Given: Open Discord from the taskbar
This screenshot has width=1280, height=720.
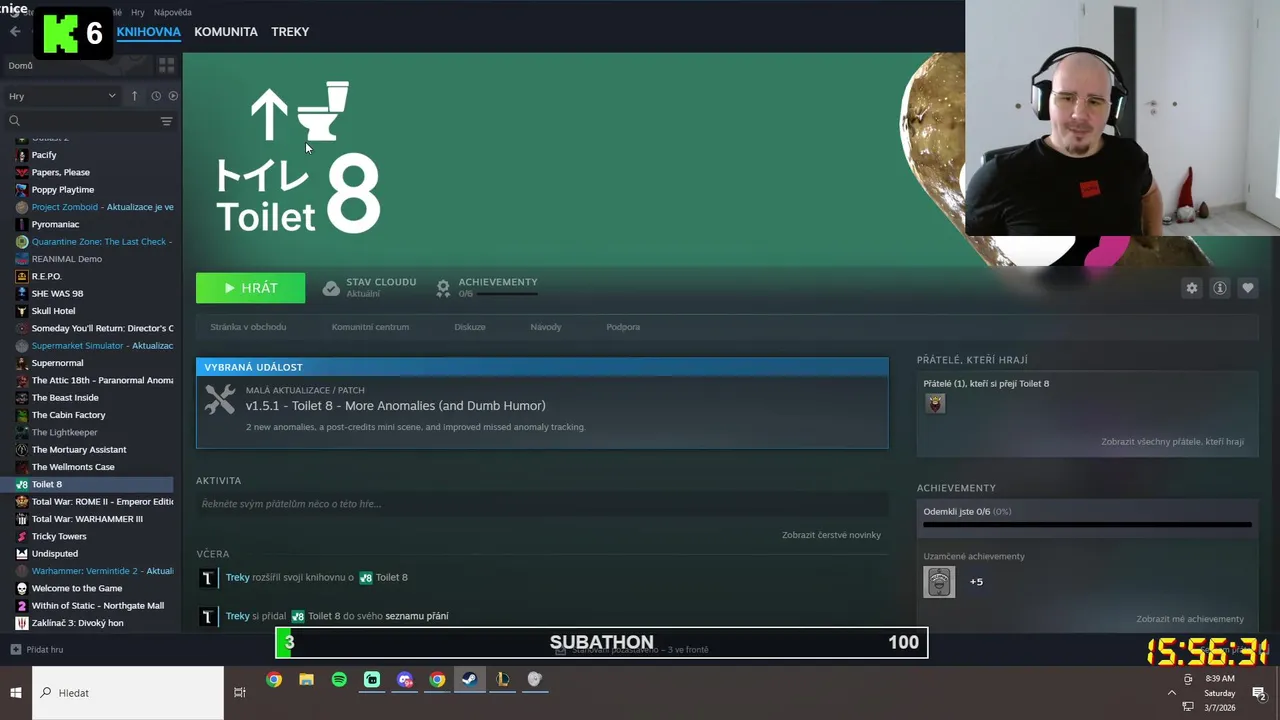Looking at the screenshot, I should (404, 679).
